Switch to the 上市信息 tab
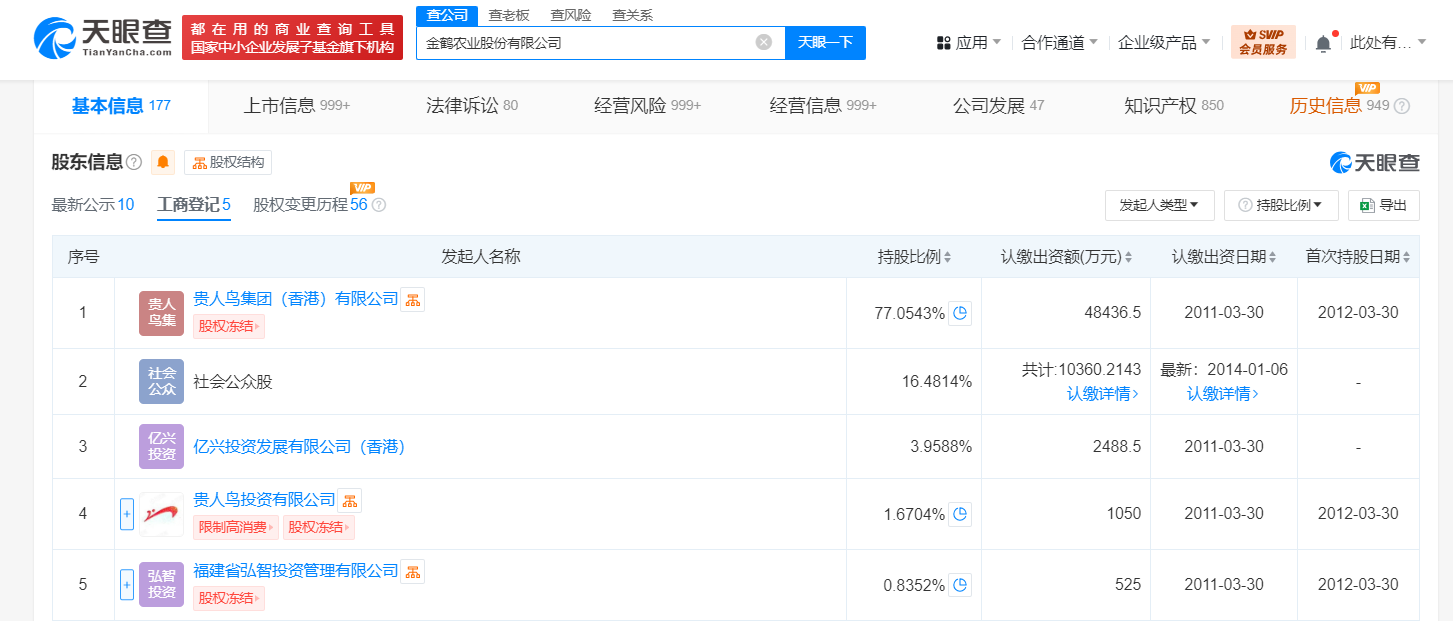 [297, 106]
